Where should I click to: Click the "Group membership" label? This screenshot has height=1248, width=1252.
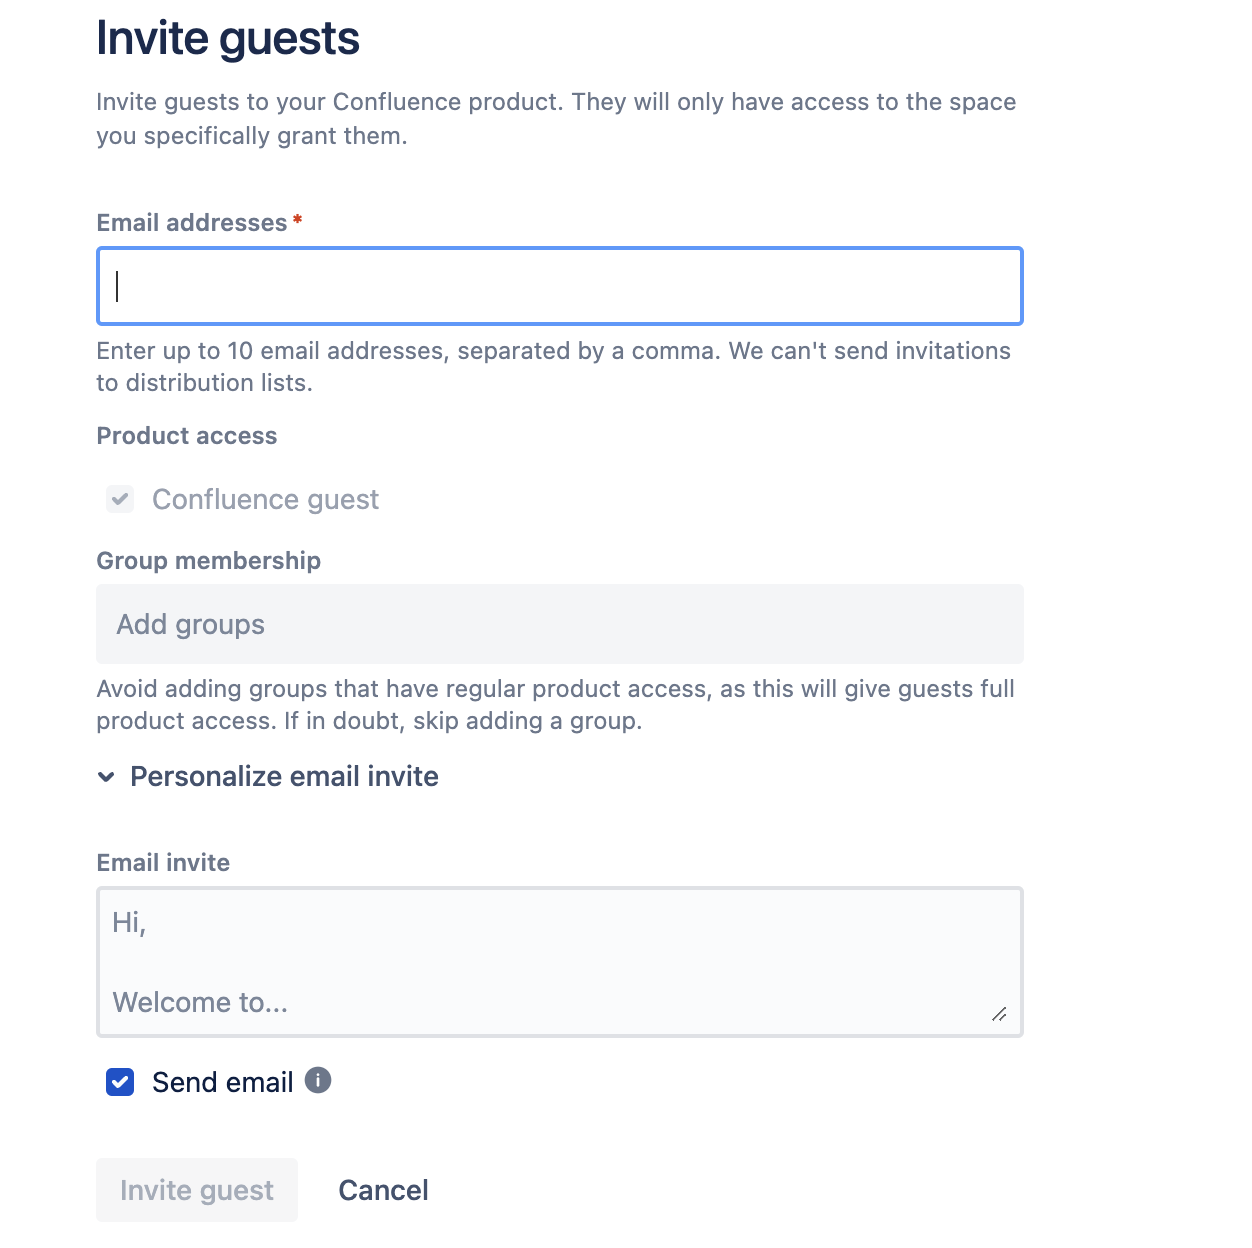tap(208, 561)
